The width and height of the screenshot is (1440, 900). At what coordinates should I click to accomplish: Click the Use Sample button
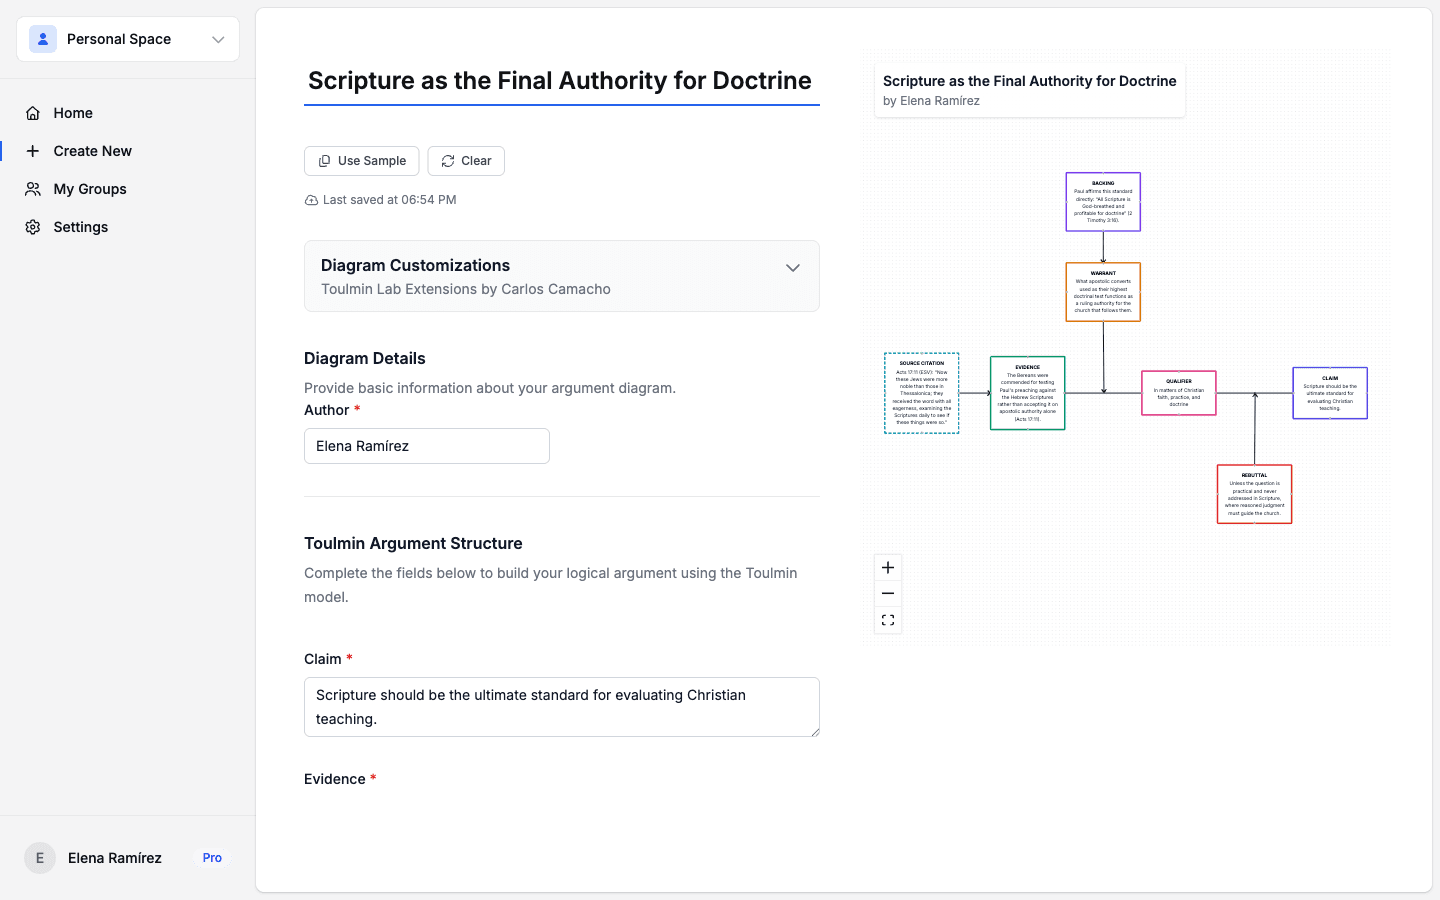361,160
